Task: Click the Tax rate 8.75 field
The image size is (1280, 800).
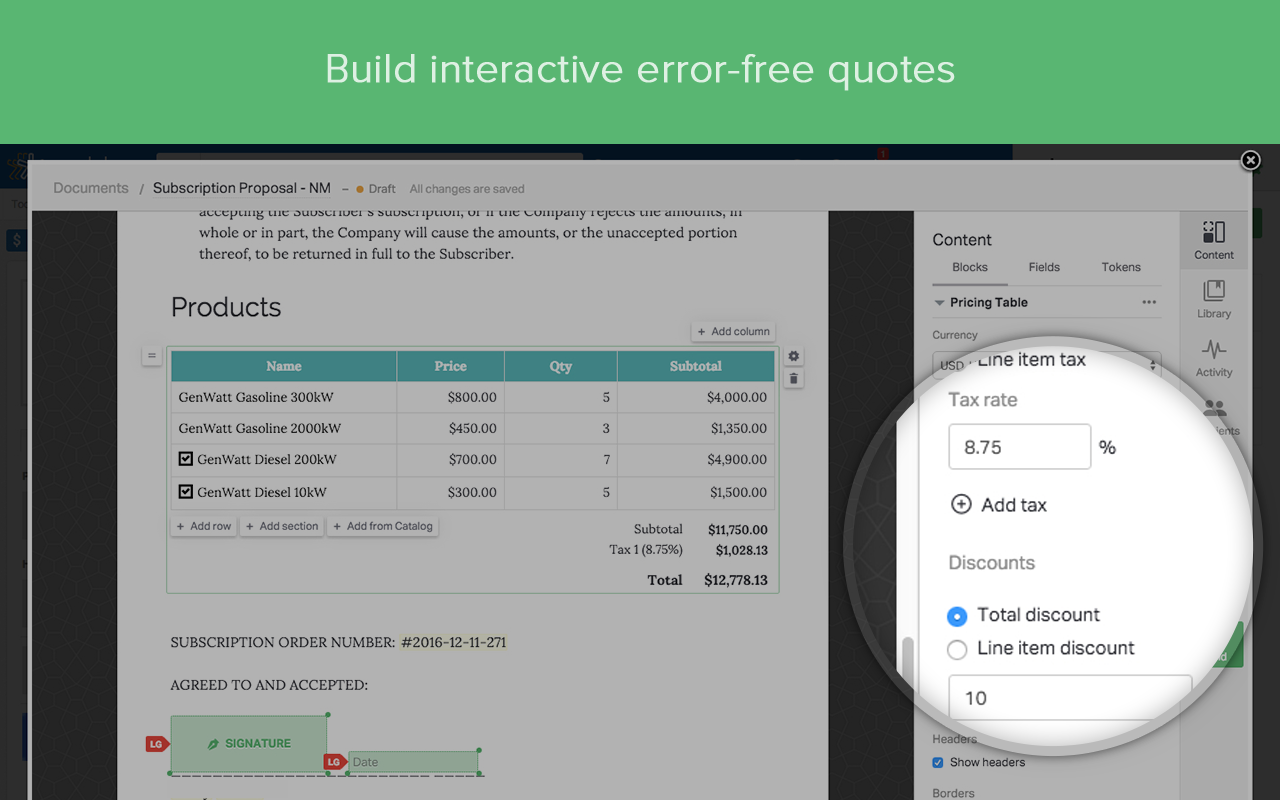Action: tap(1019, 447)
